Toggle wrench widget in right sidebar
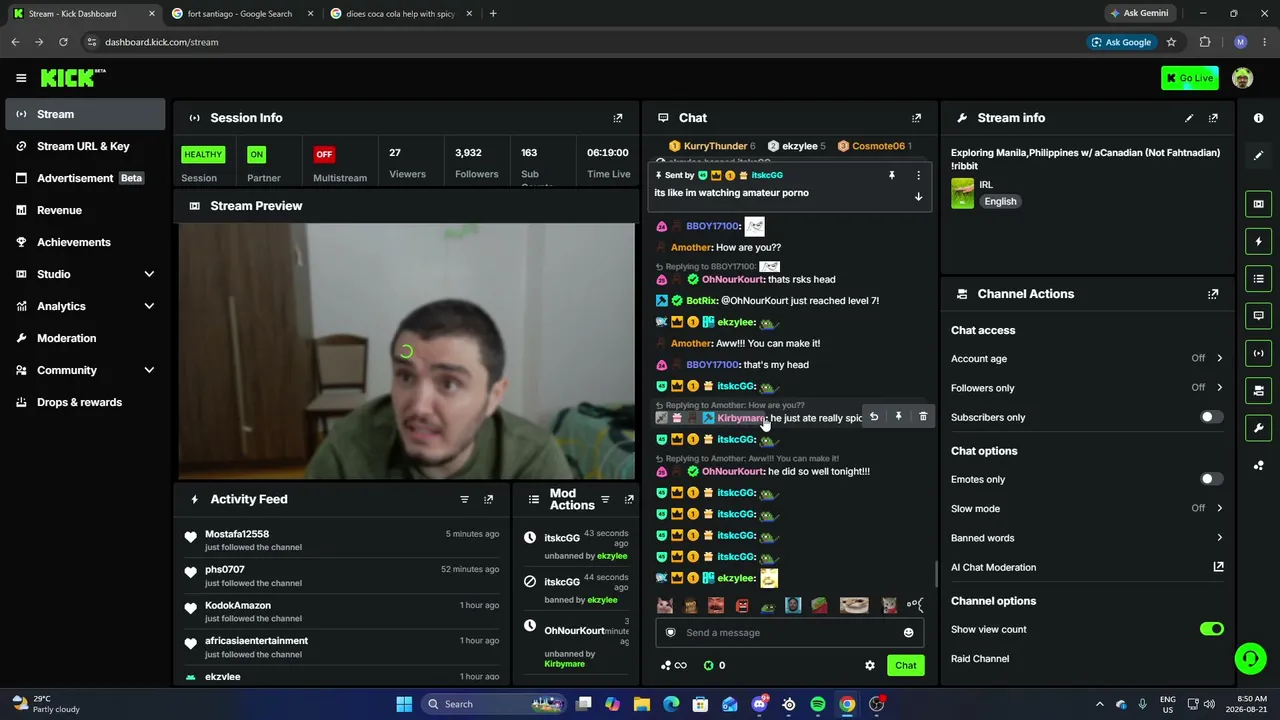This screenshot has height=720, width=1280. (1258, 428)
